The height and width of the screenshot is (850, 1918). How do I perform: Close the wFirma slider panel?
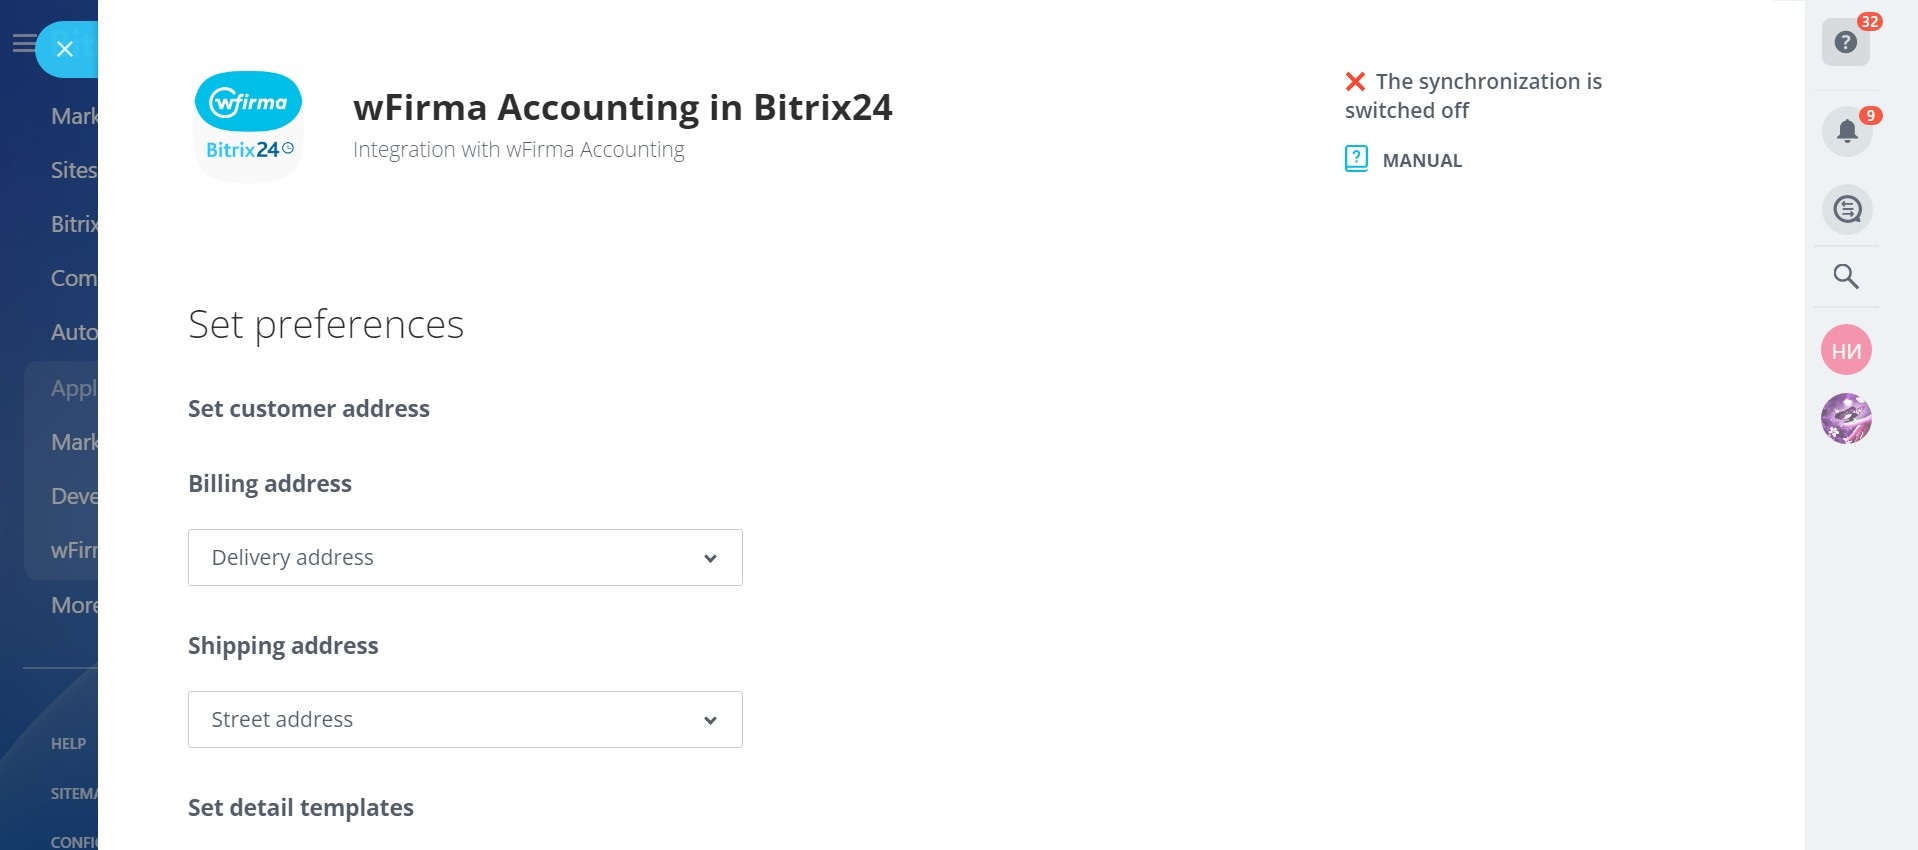tap(65, 49)
